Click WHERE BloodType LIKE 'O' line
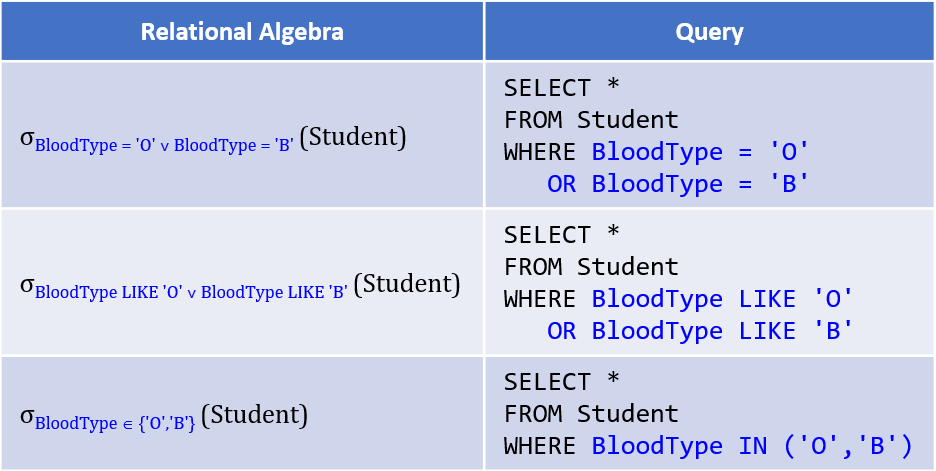The image size is (936, 471). pyautogui.click(x=678, y=298)
